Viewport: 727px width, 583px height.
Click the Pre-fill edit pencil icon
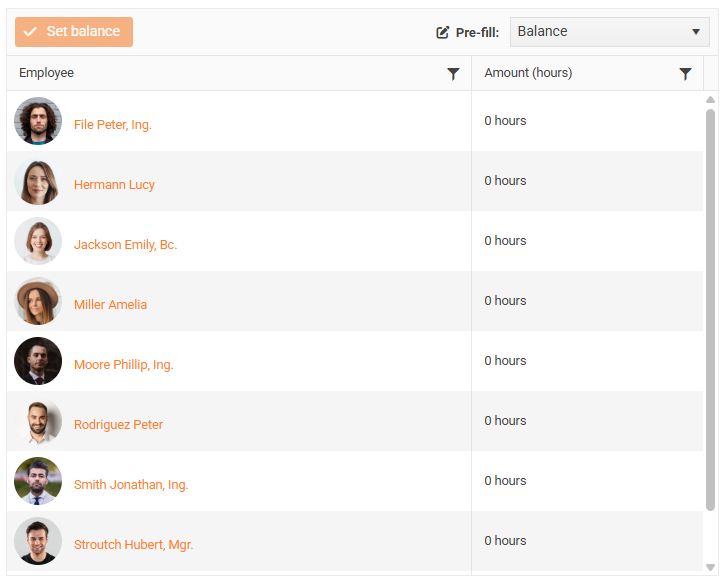pos(443,32)
